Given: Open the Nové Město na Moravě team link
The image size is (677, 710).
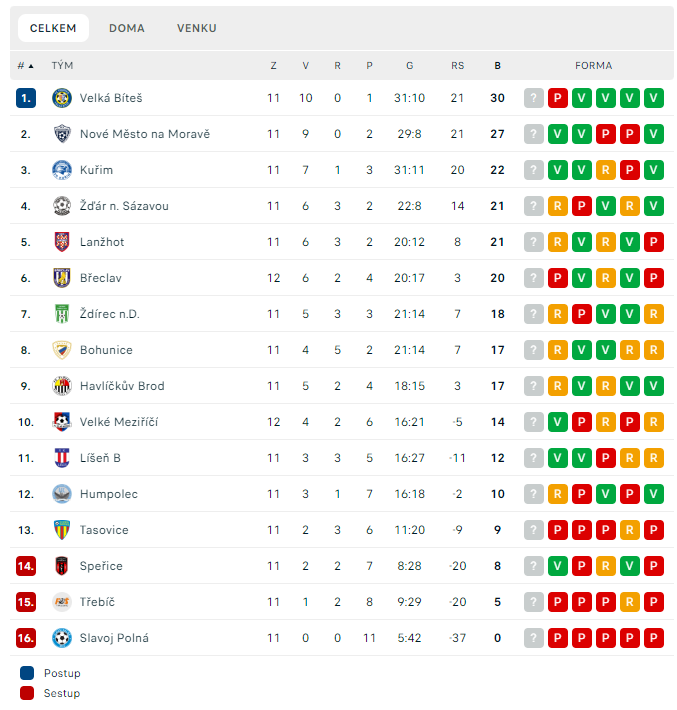Looking at the screenshot, I should (x=145, y=134).
